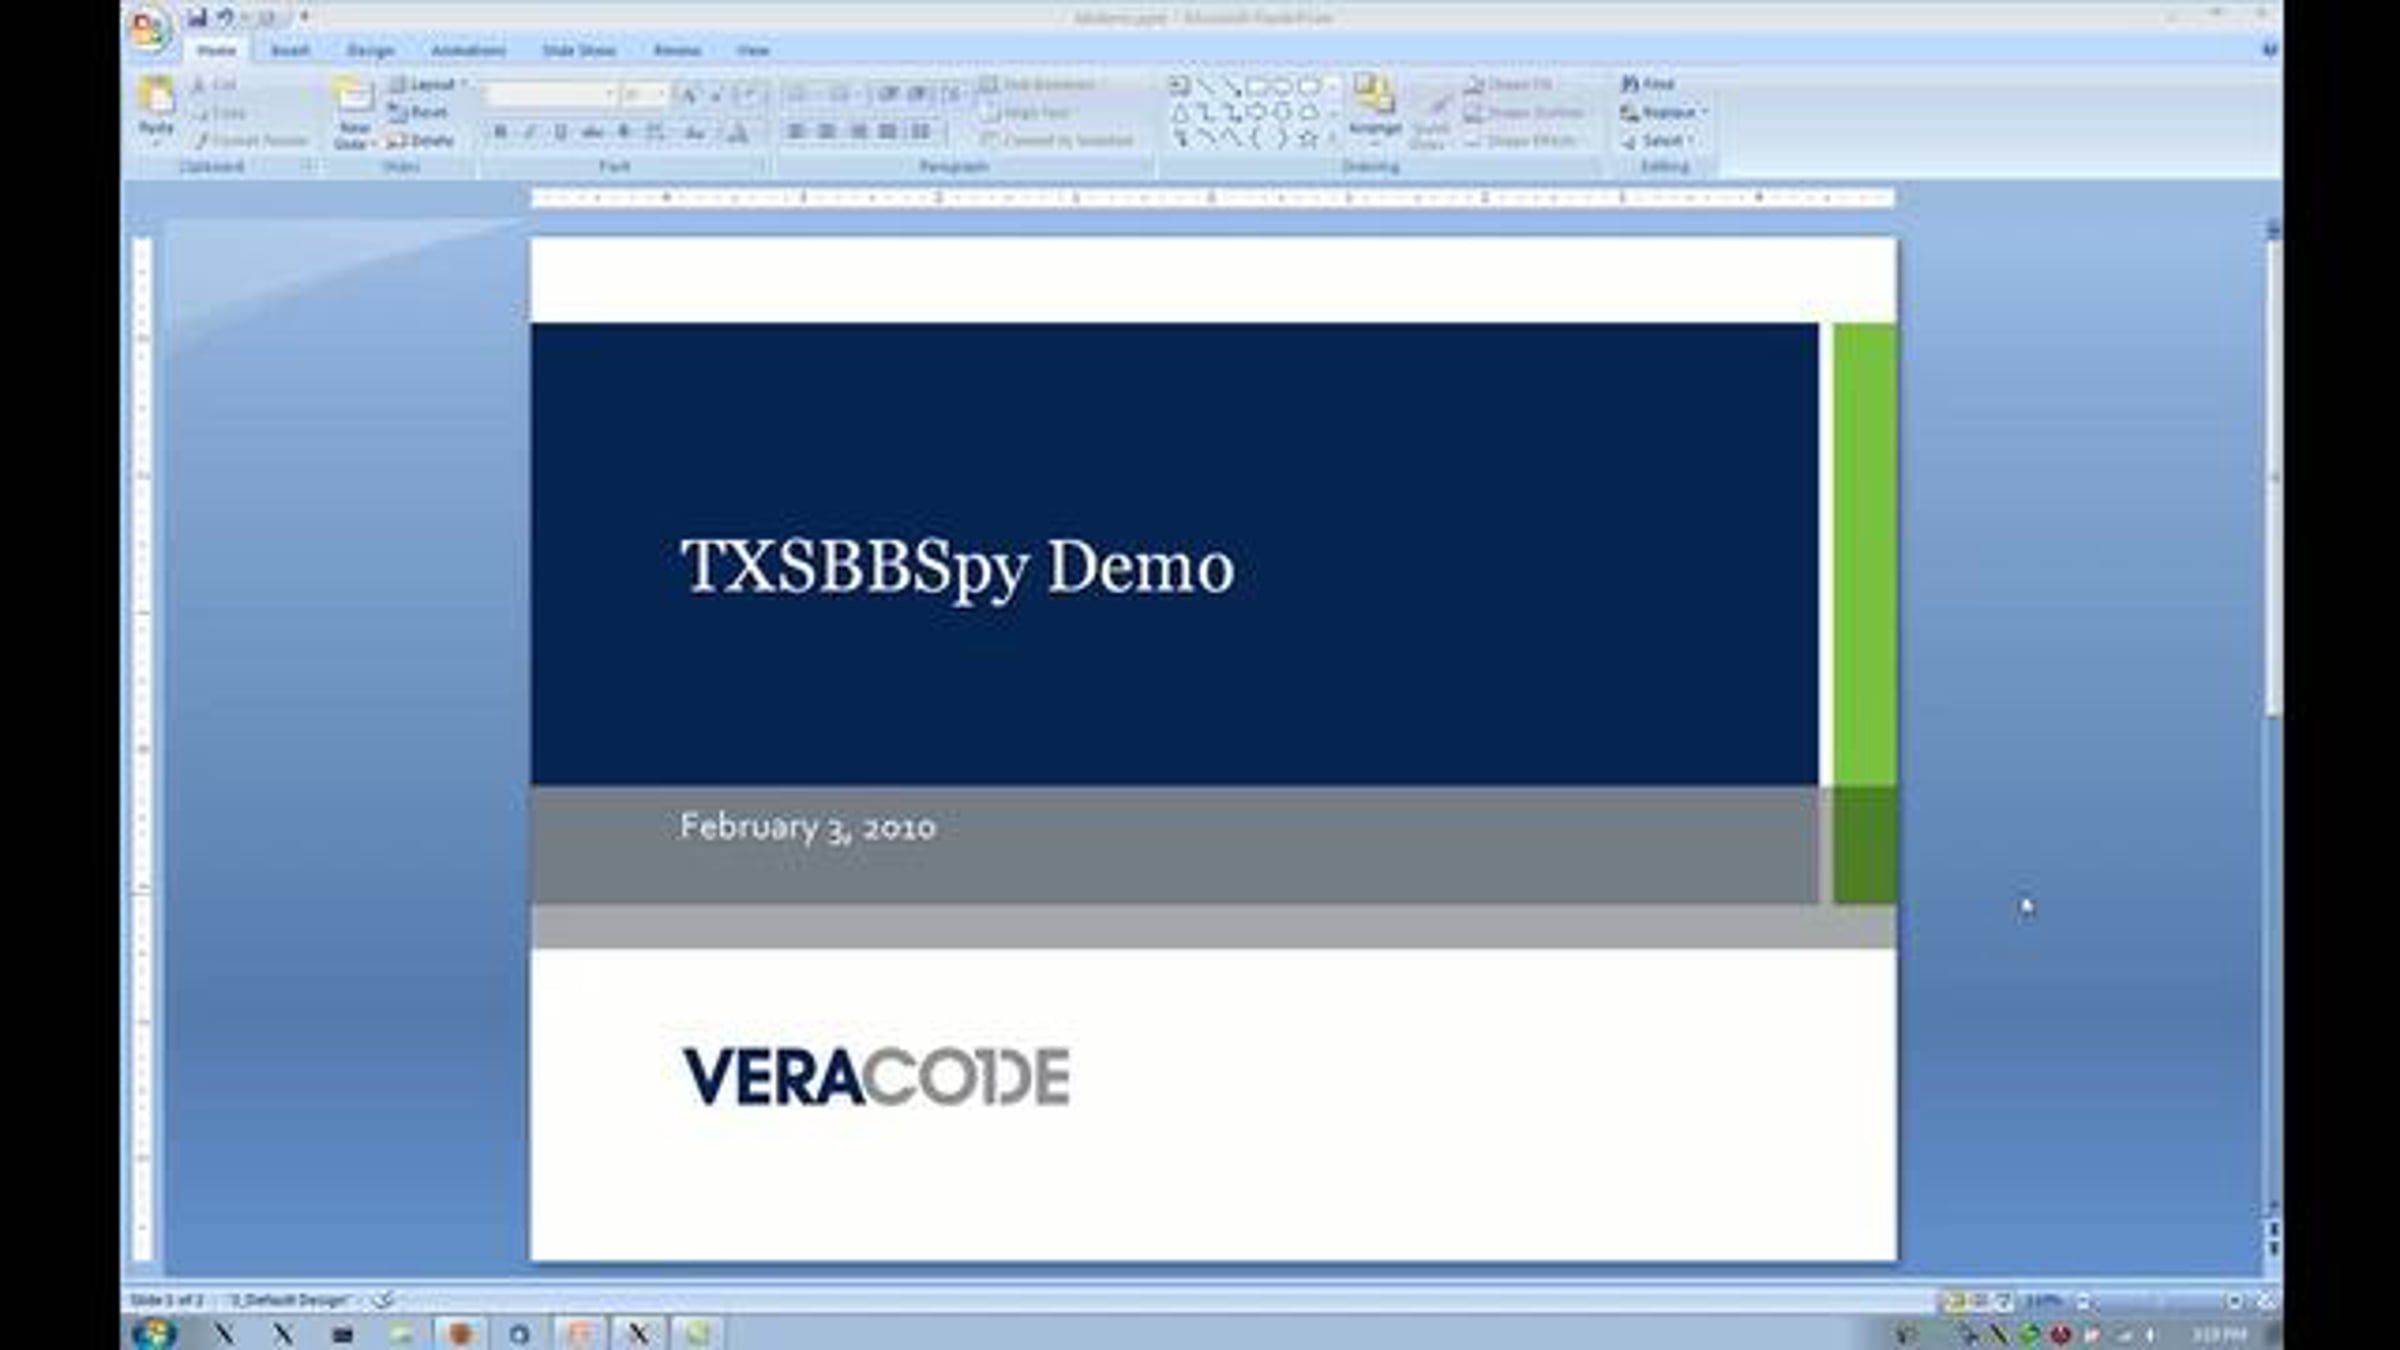Go to the Review tab

pos(677,50)
